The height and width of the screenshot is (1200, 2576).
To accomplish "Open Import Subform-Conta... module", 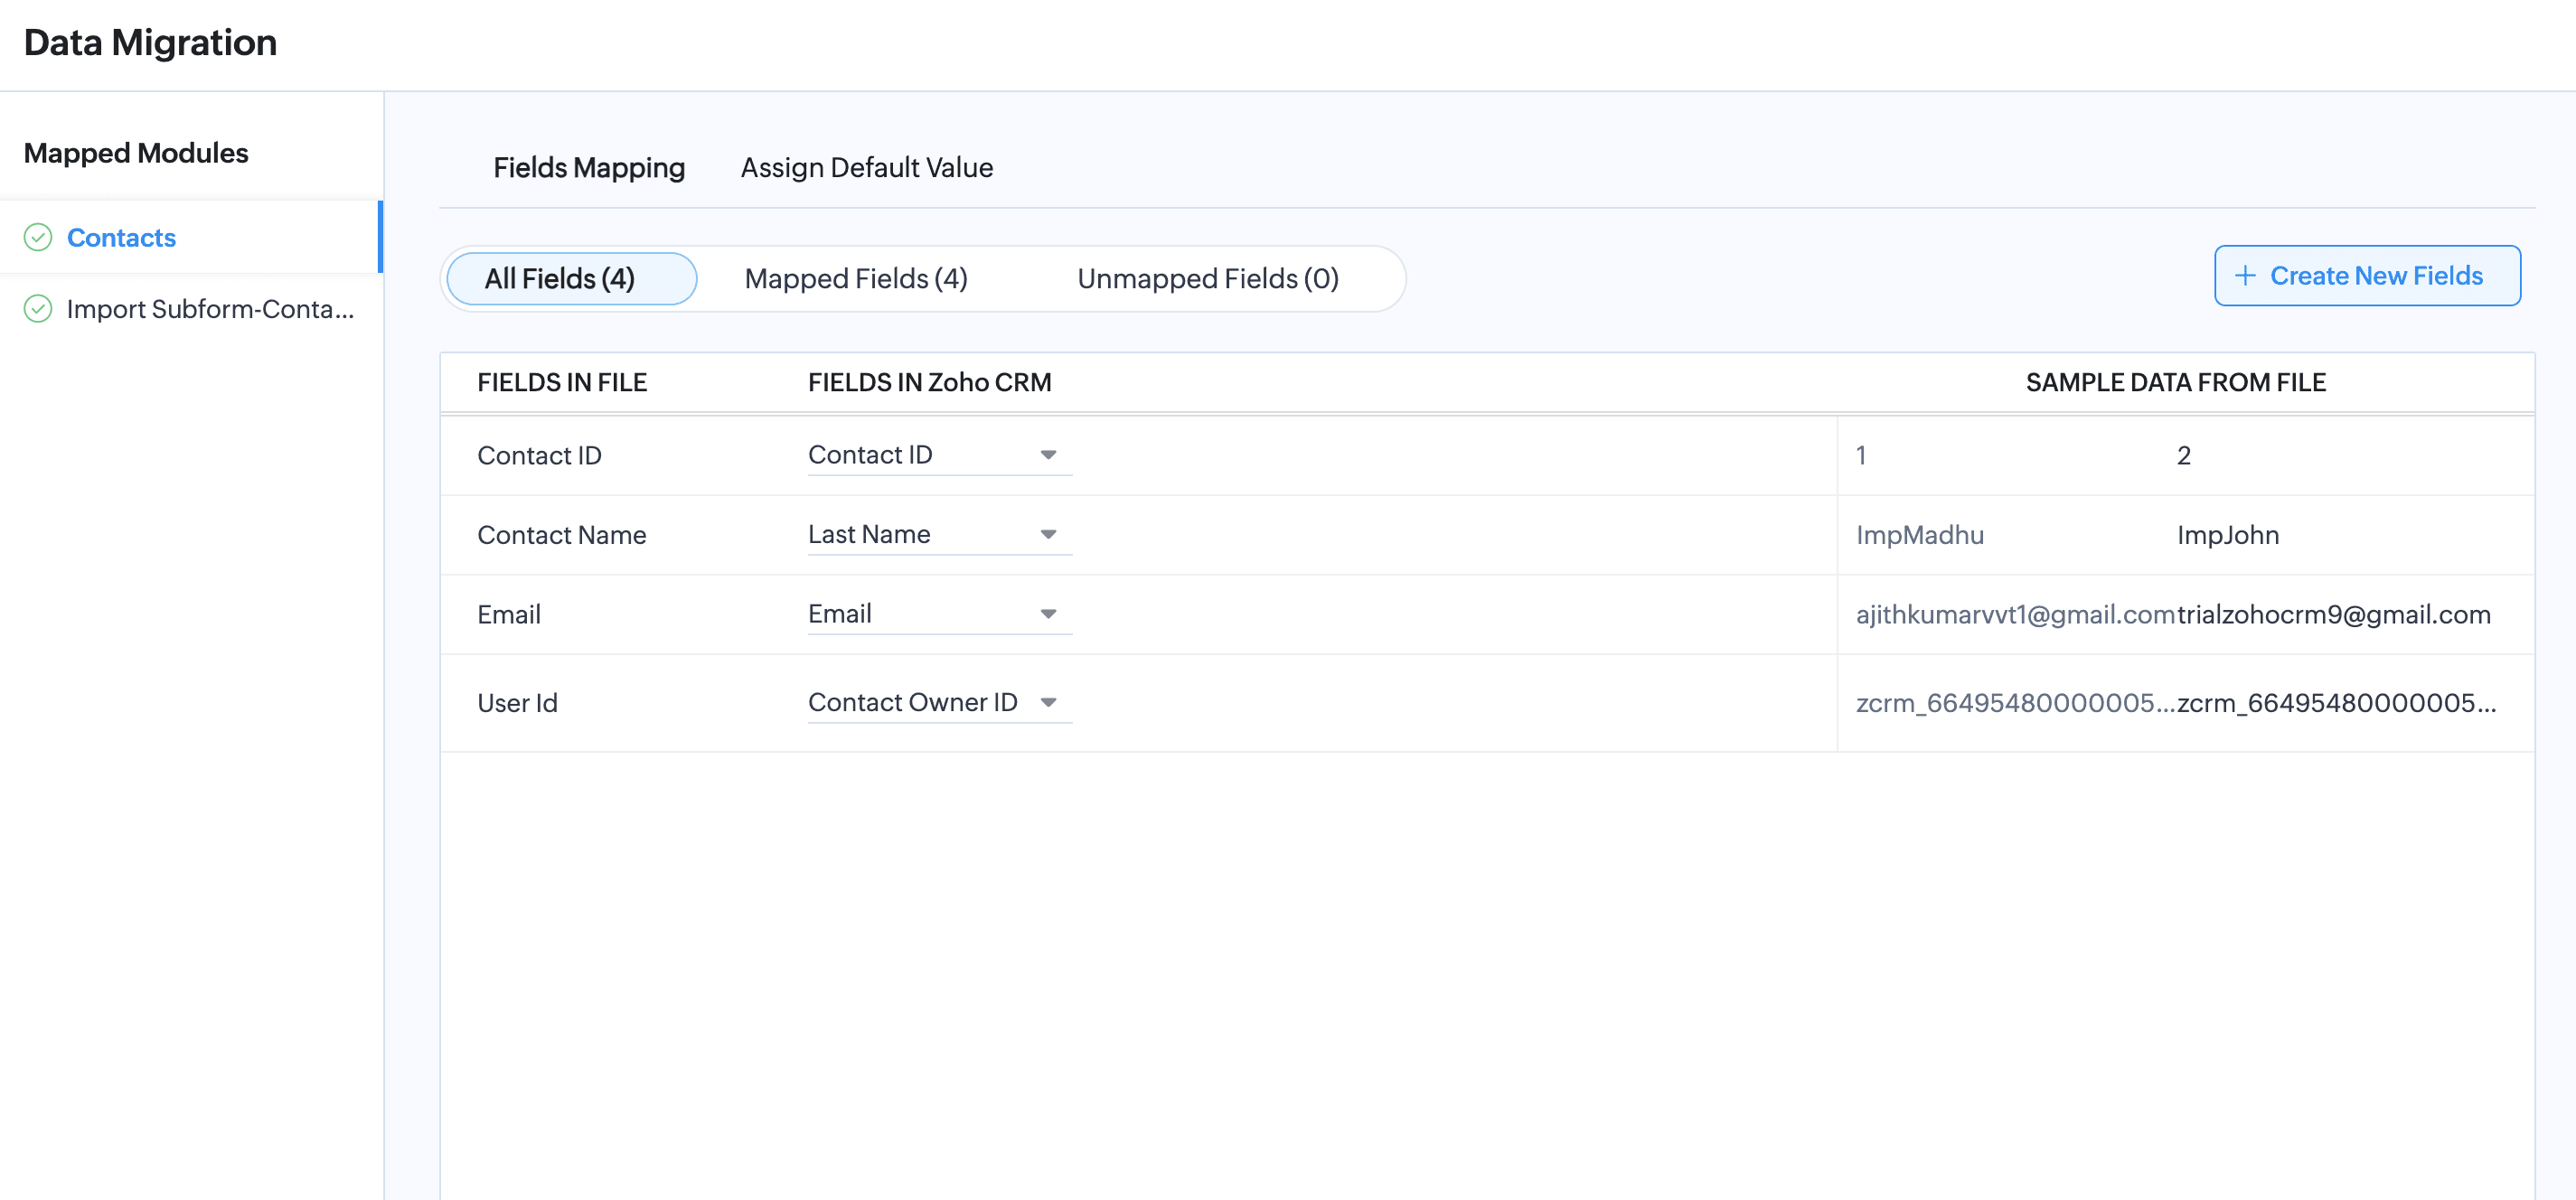I will [x=210, y=309].
